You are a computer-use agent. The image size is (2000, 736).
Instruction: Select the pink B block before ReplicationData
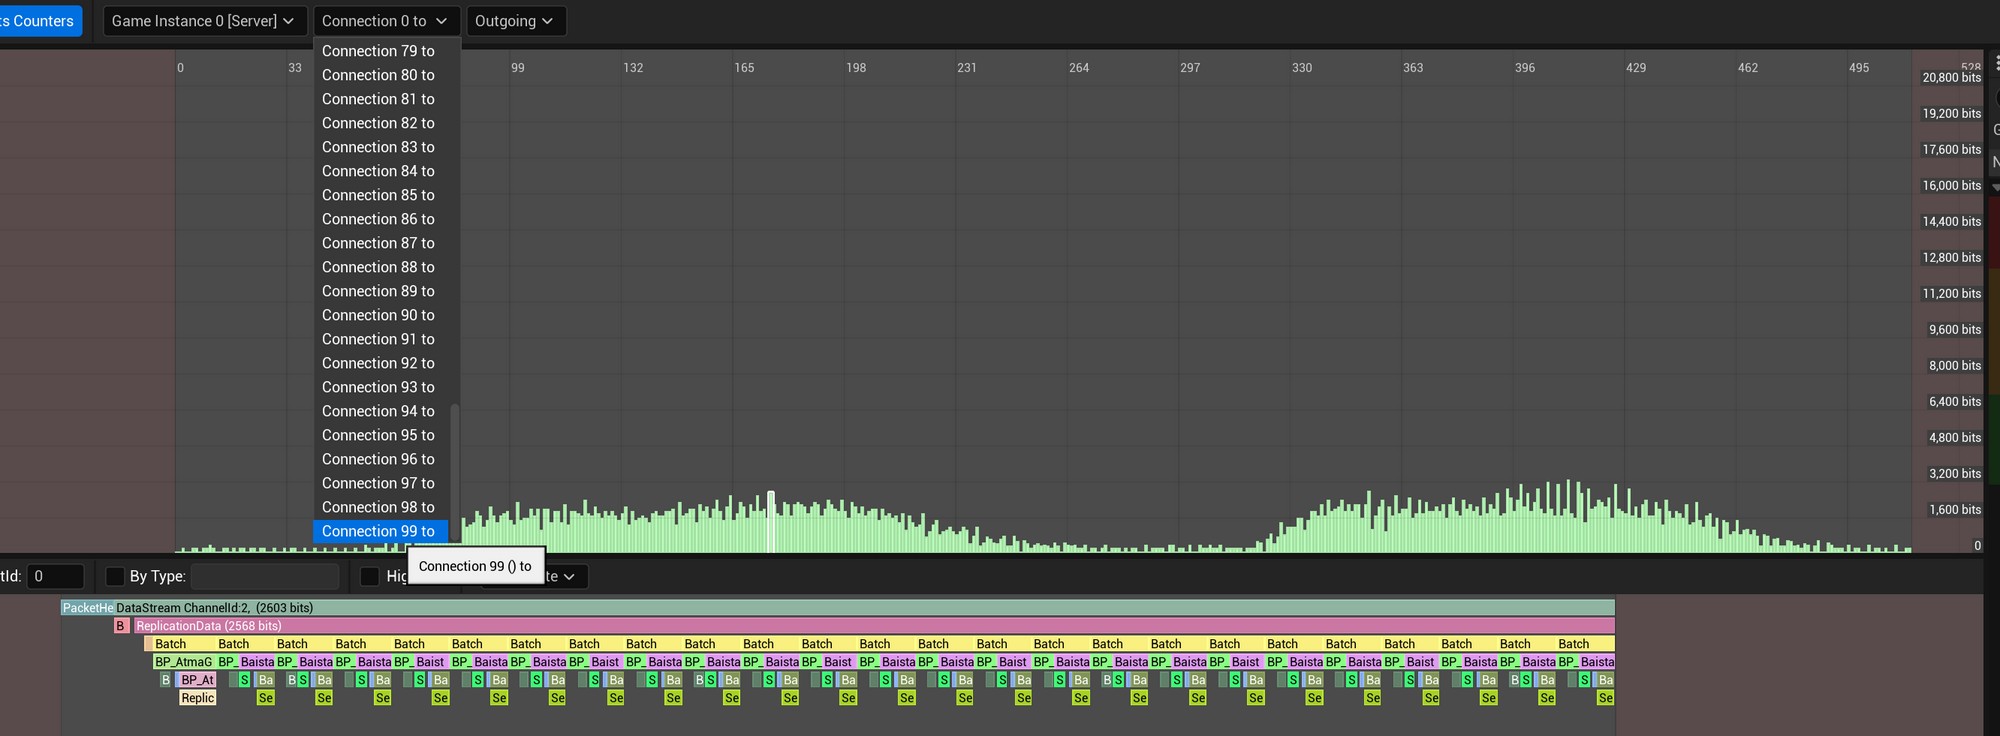tap(120, 626)
